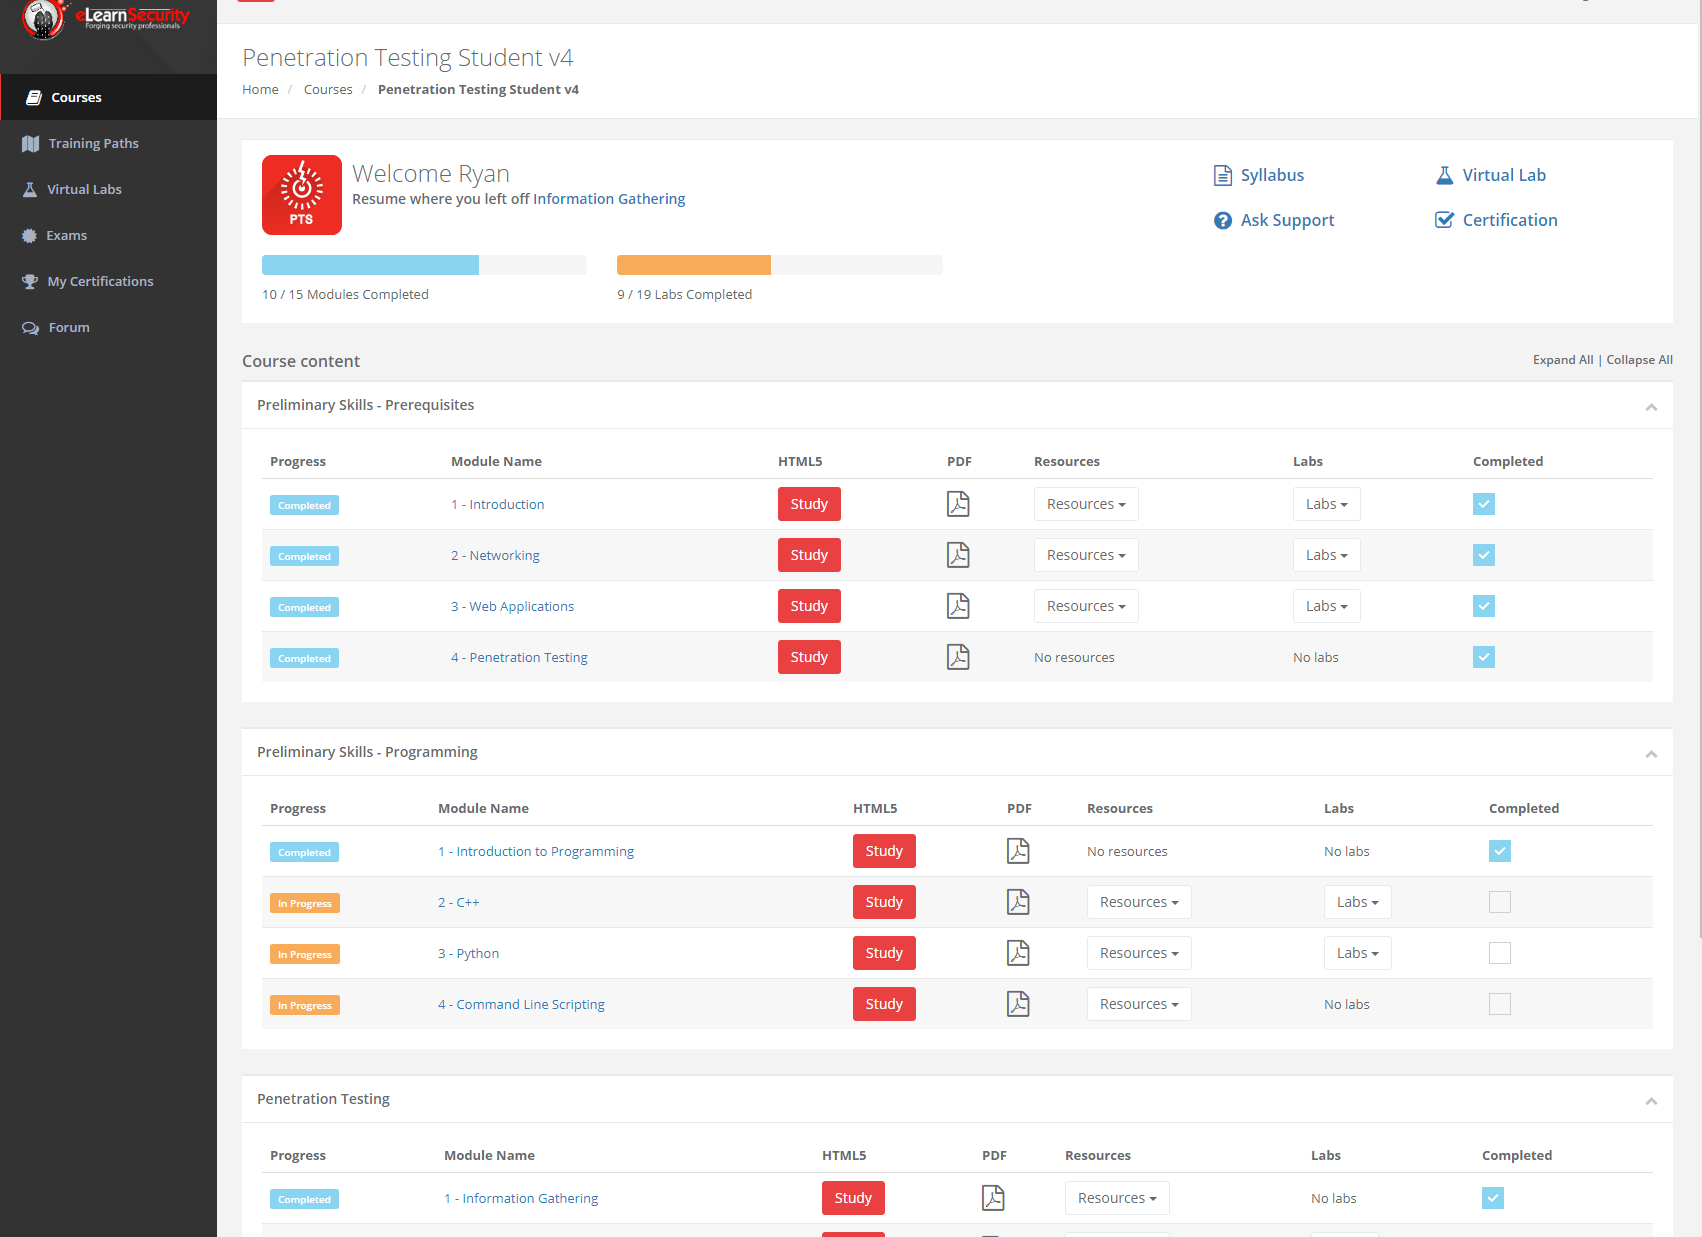The width and height of the screenshot is (1702, 1237).
Task: Click the Forum chat bubbles icon
Action: (31, 328)
